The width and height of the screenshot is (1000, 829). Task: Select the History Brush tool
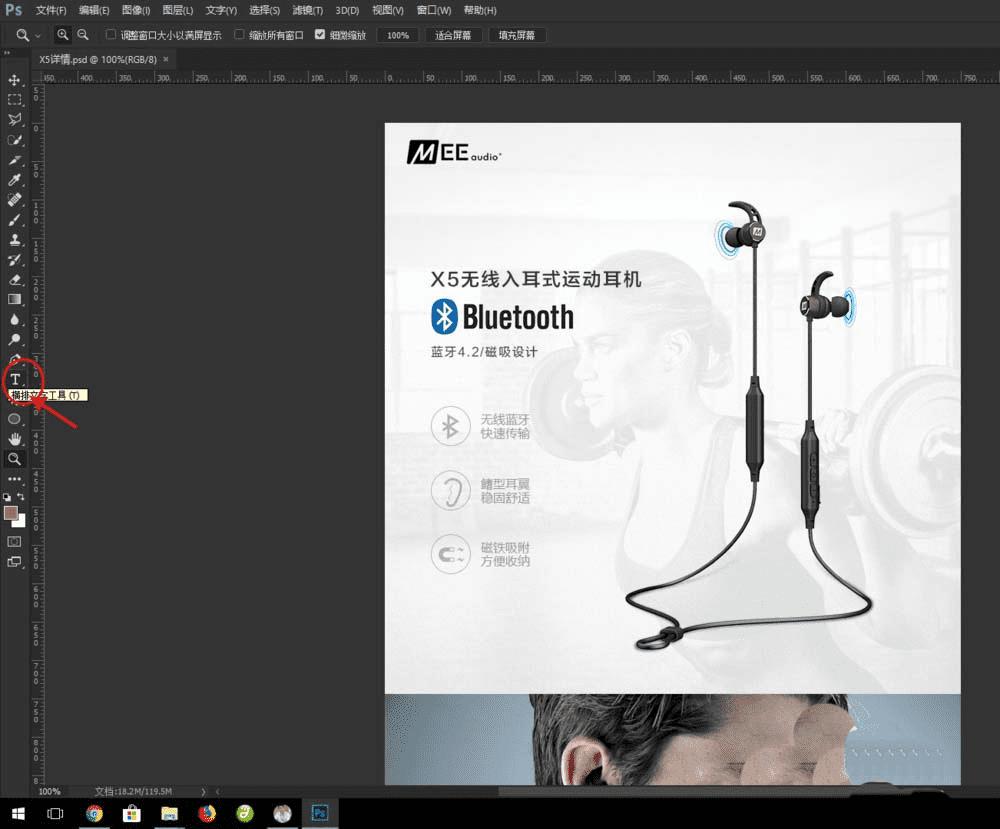point(14,260)
